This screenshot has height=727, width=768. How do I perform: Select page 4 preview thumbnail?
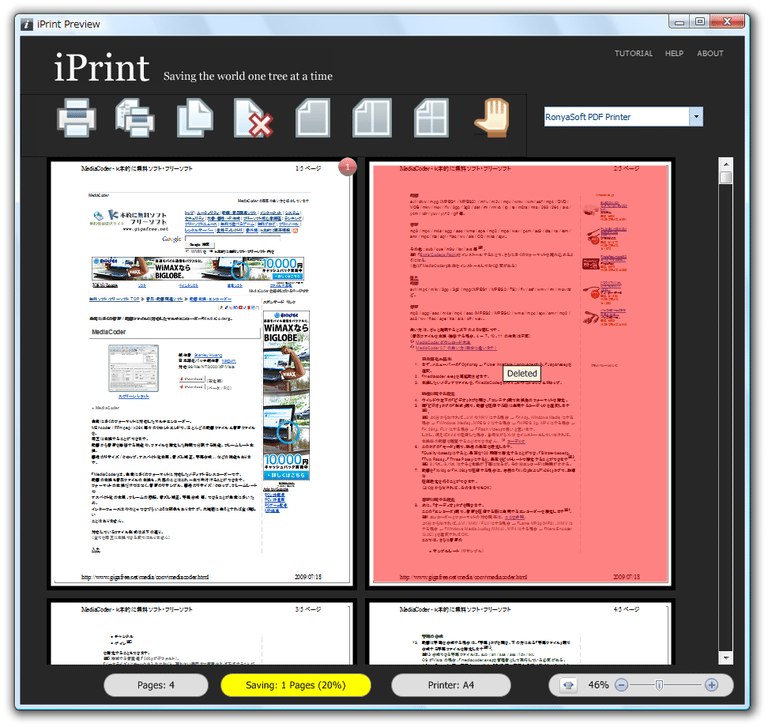[520, 633]
